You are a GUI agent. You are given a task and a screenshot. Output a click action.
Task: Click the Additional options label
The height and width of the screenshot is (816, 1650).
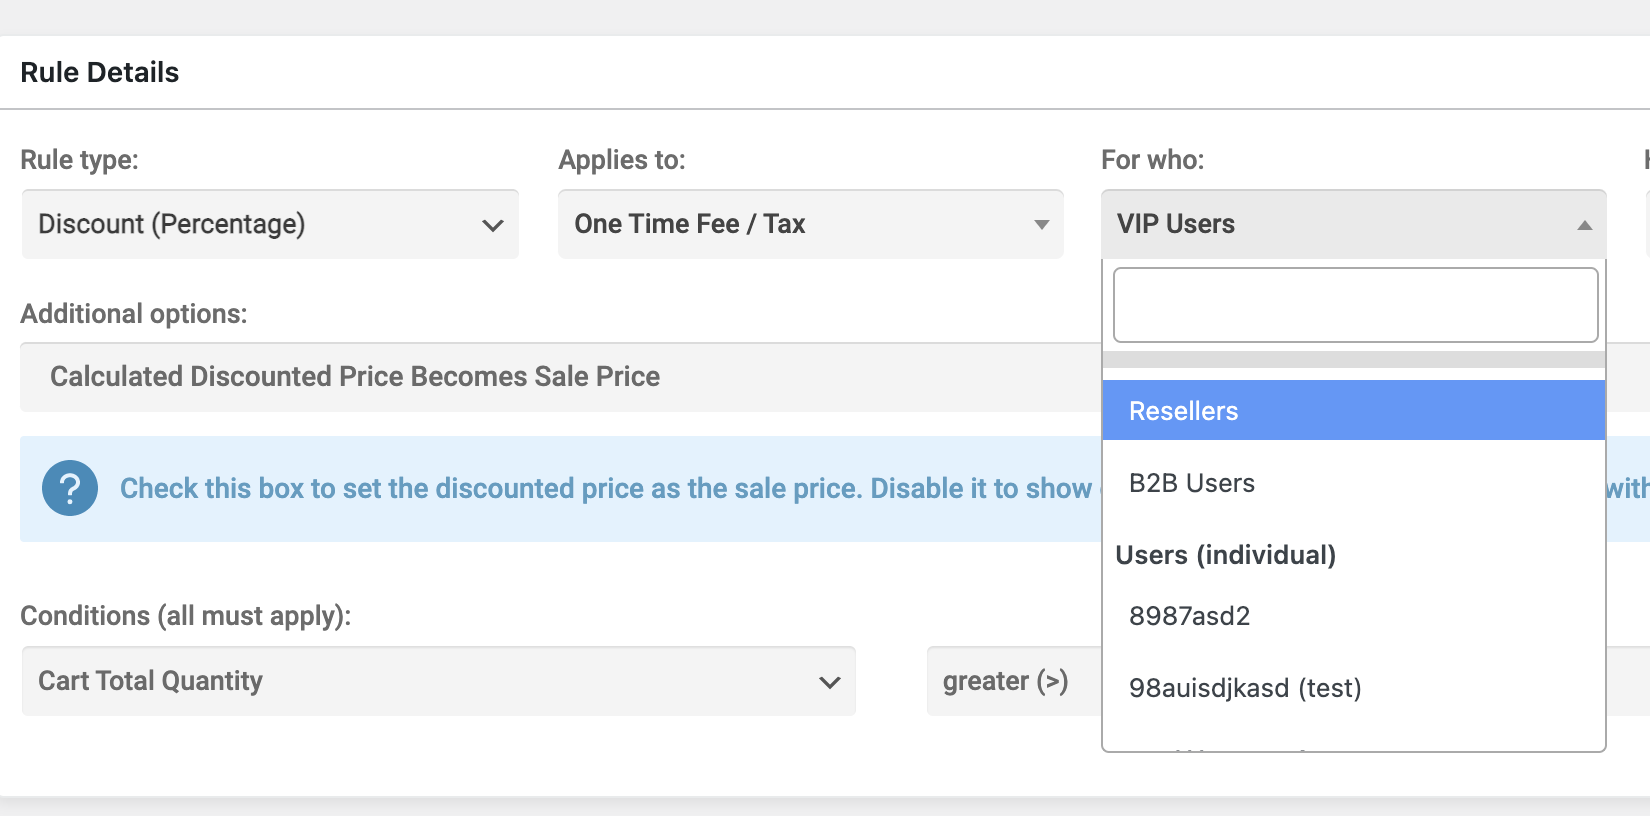coord(134,314)
